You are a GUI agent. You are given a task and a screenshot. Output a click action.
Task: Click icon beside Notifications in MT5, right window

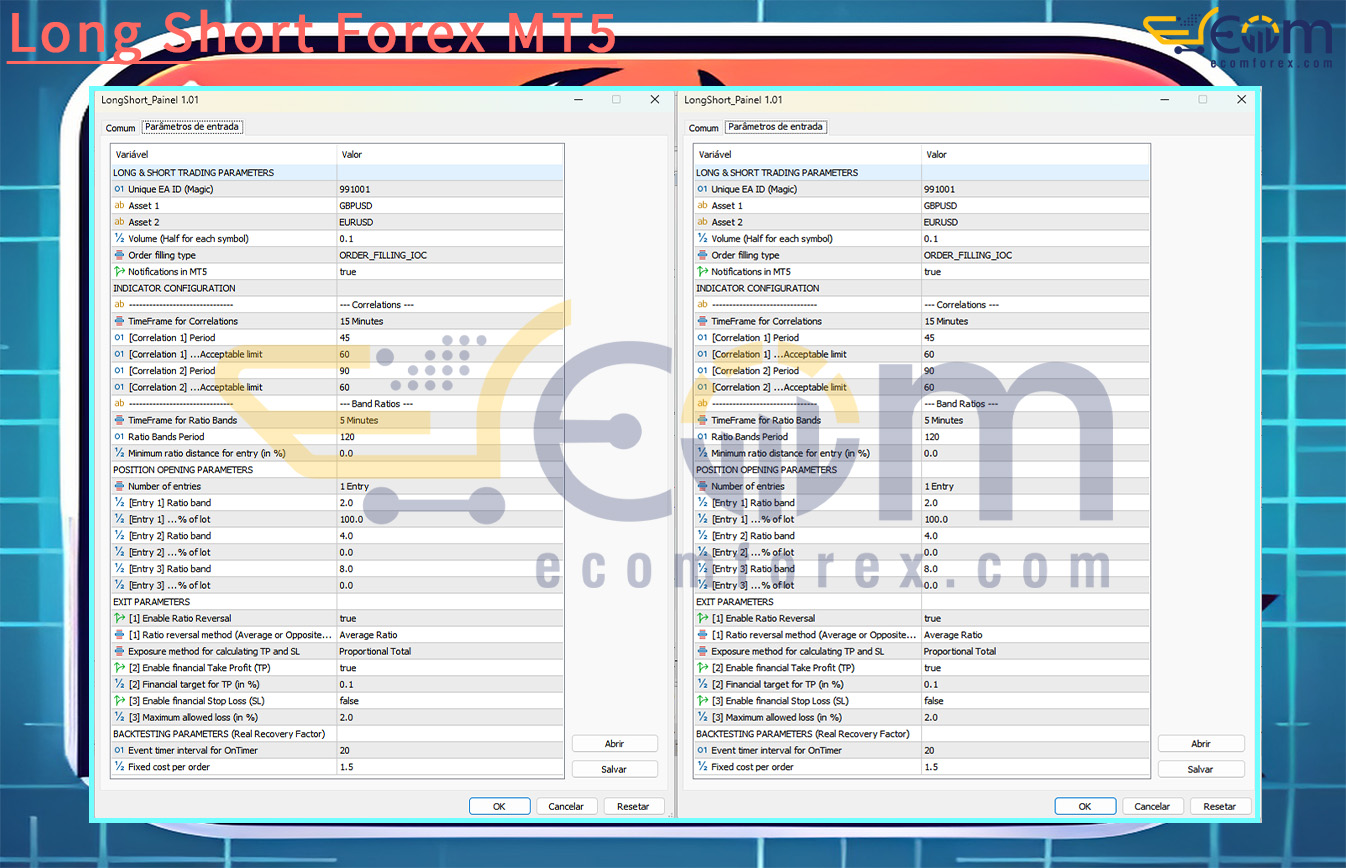coord(702,271)
